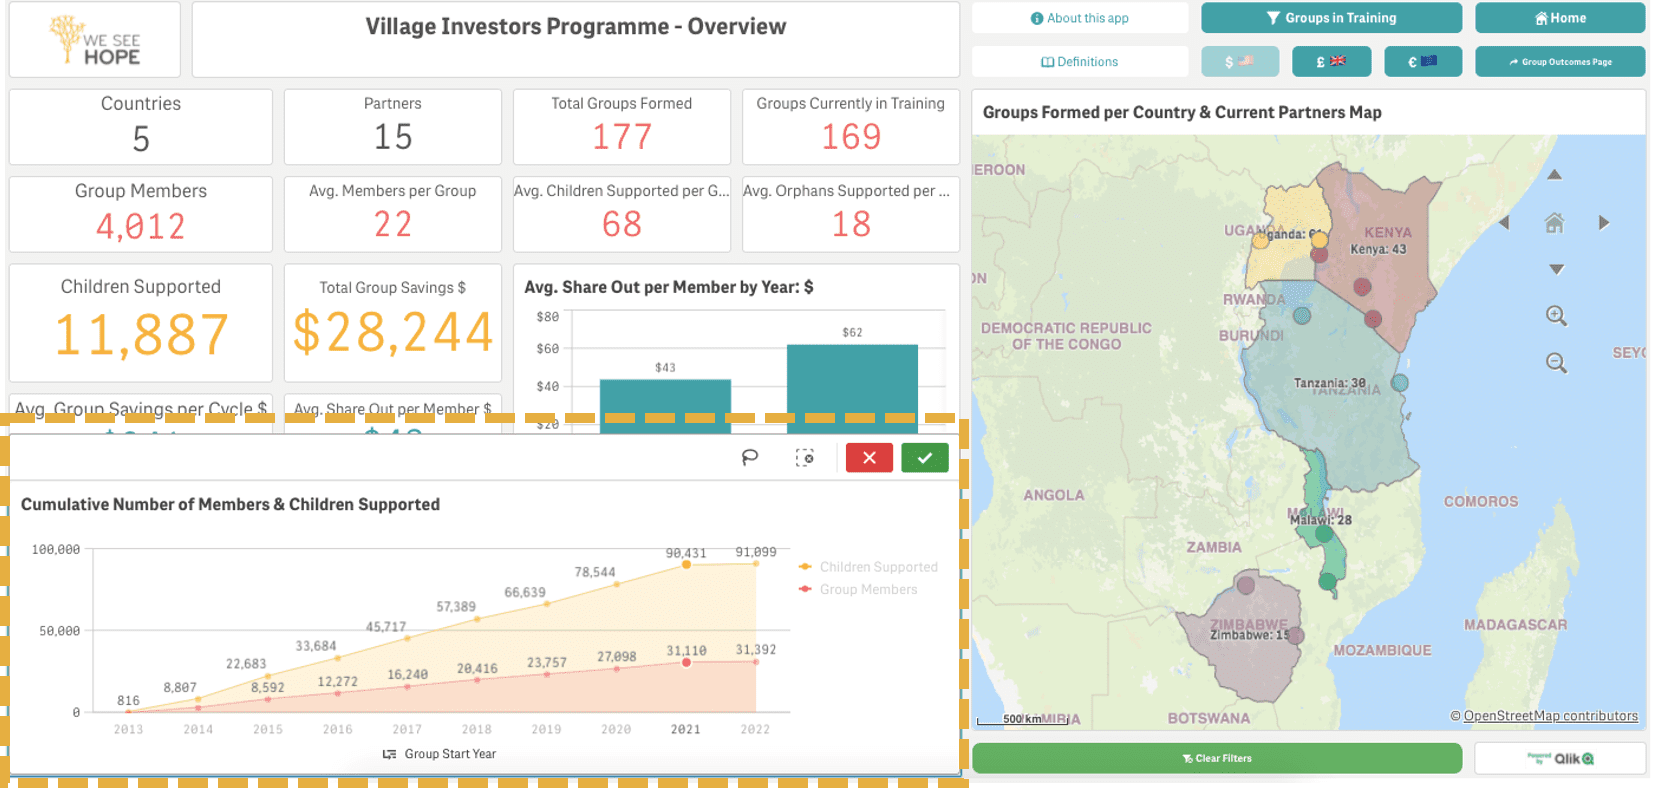
Task: Switch currency to British pounds
Action: 1331,61
